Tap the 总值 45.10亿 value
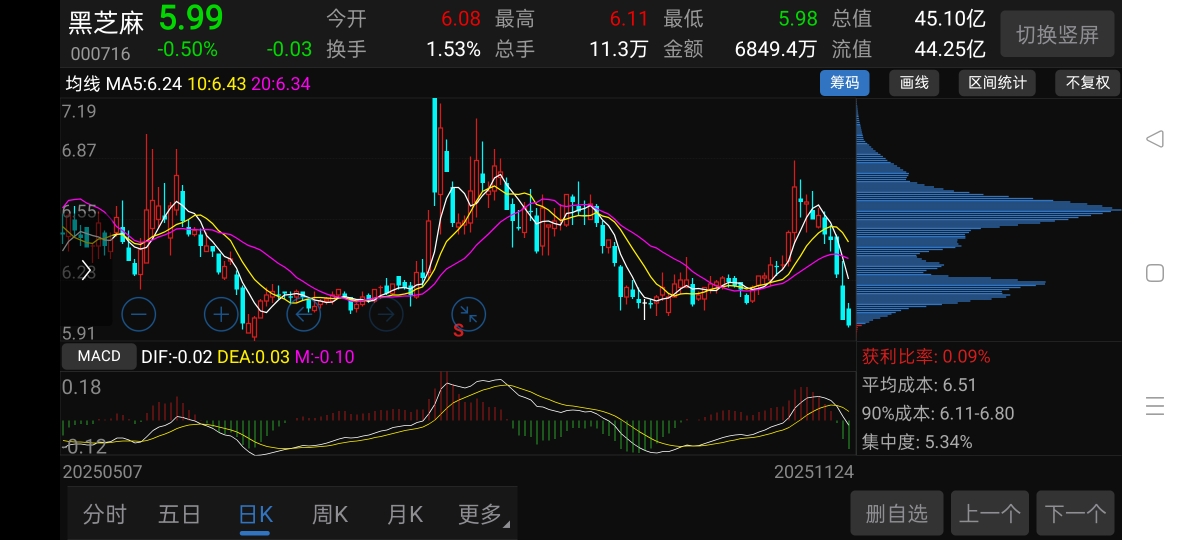The image size is (1188, 540). [x=950, y=18]
